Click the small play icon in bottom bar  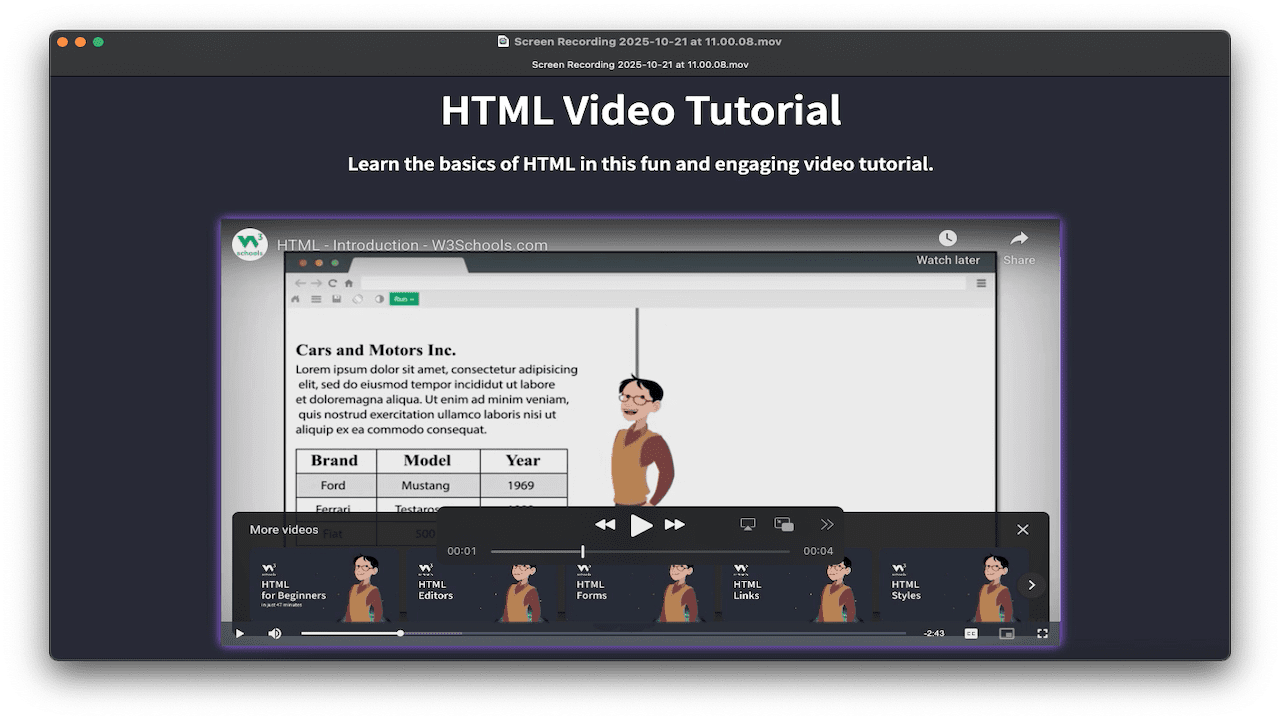[239, 633]
